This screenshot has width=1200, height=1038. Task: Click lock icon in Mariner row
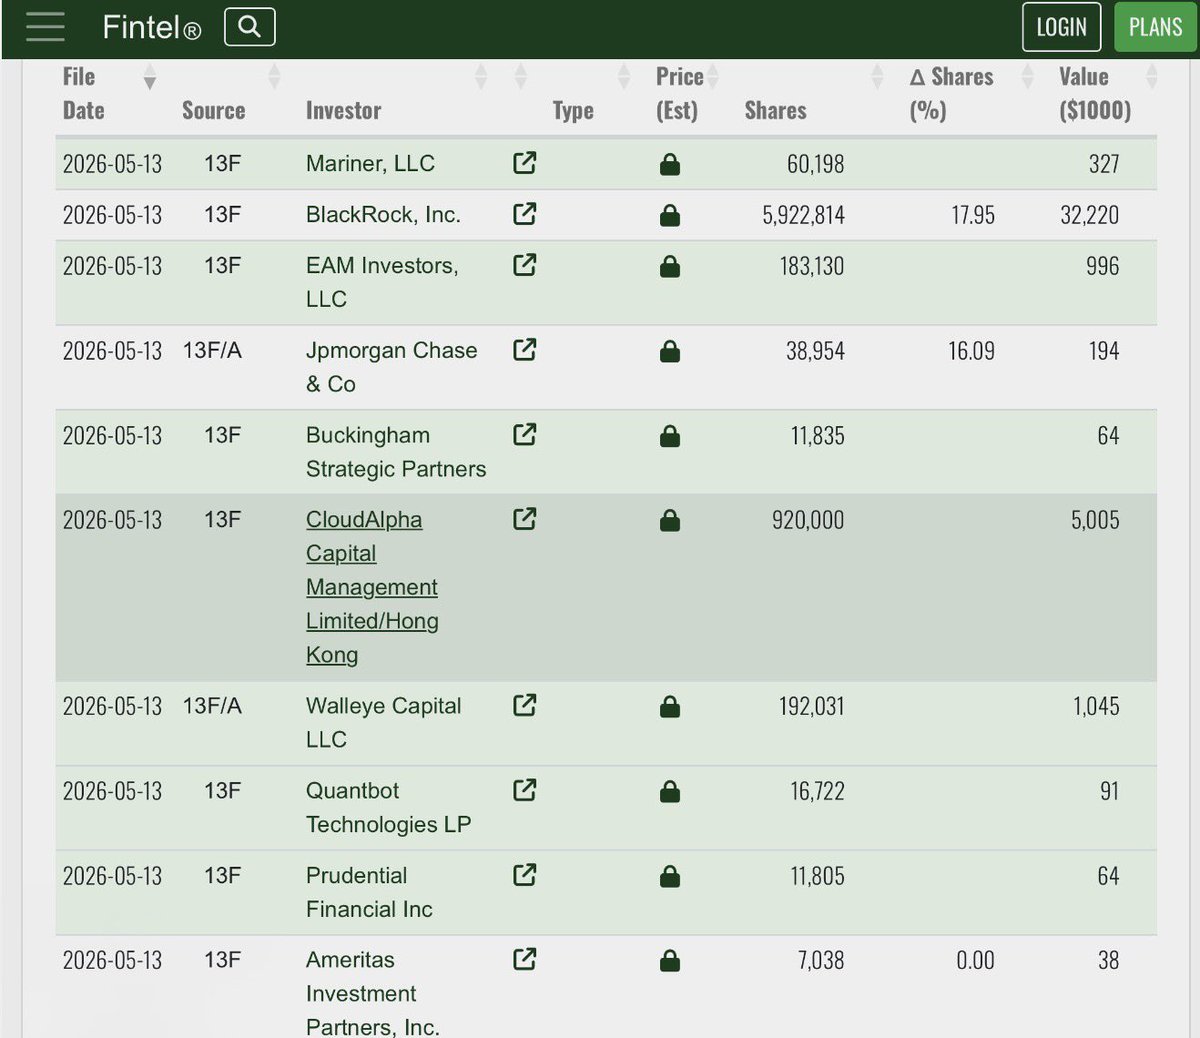[x=670, y=164]
